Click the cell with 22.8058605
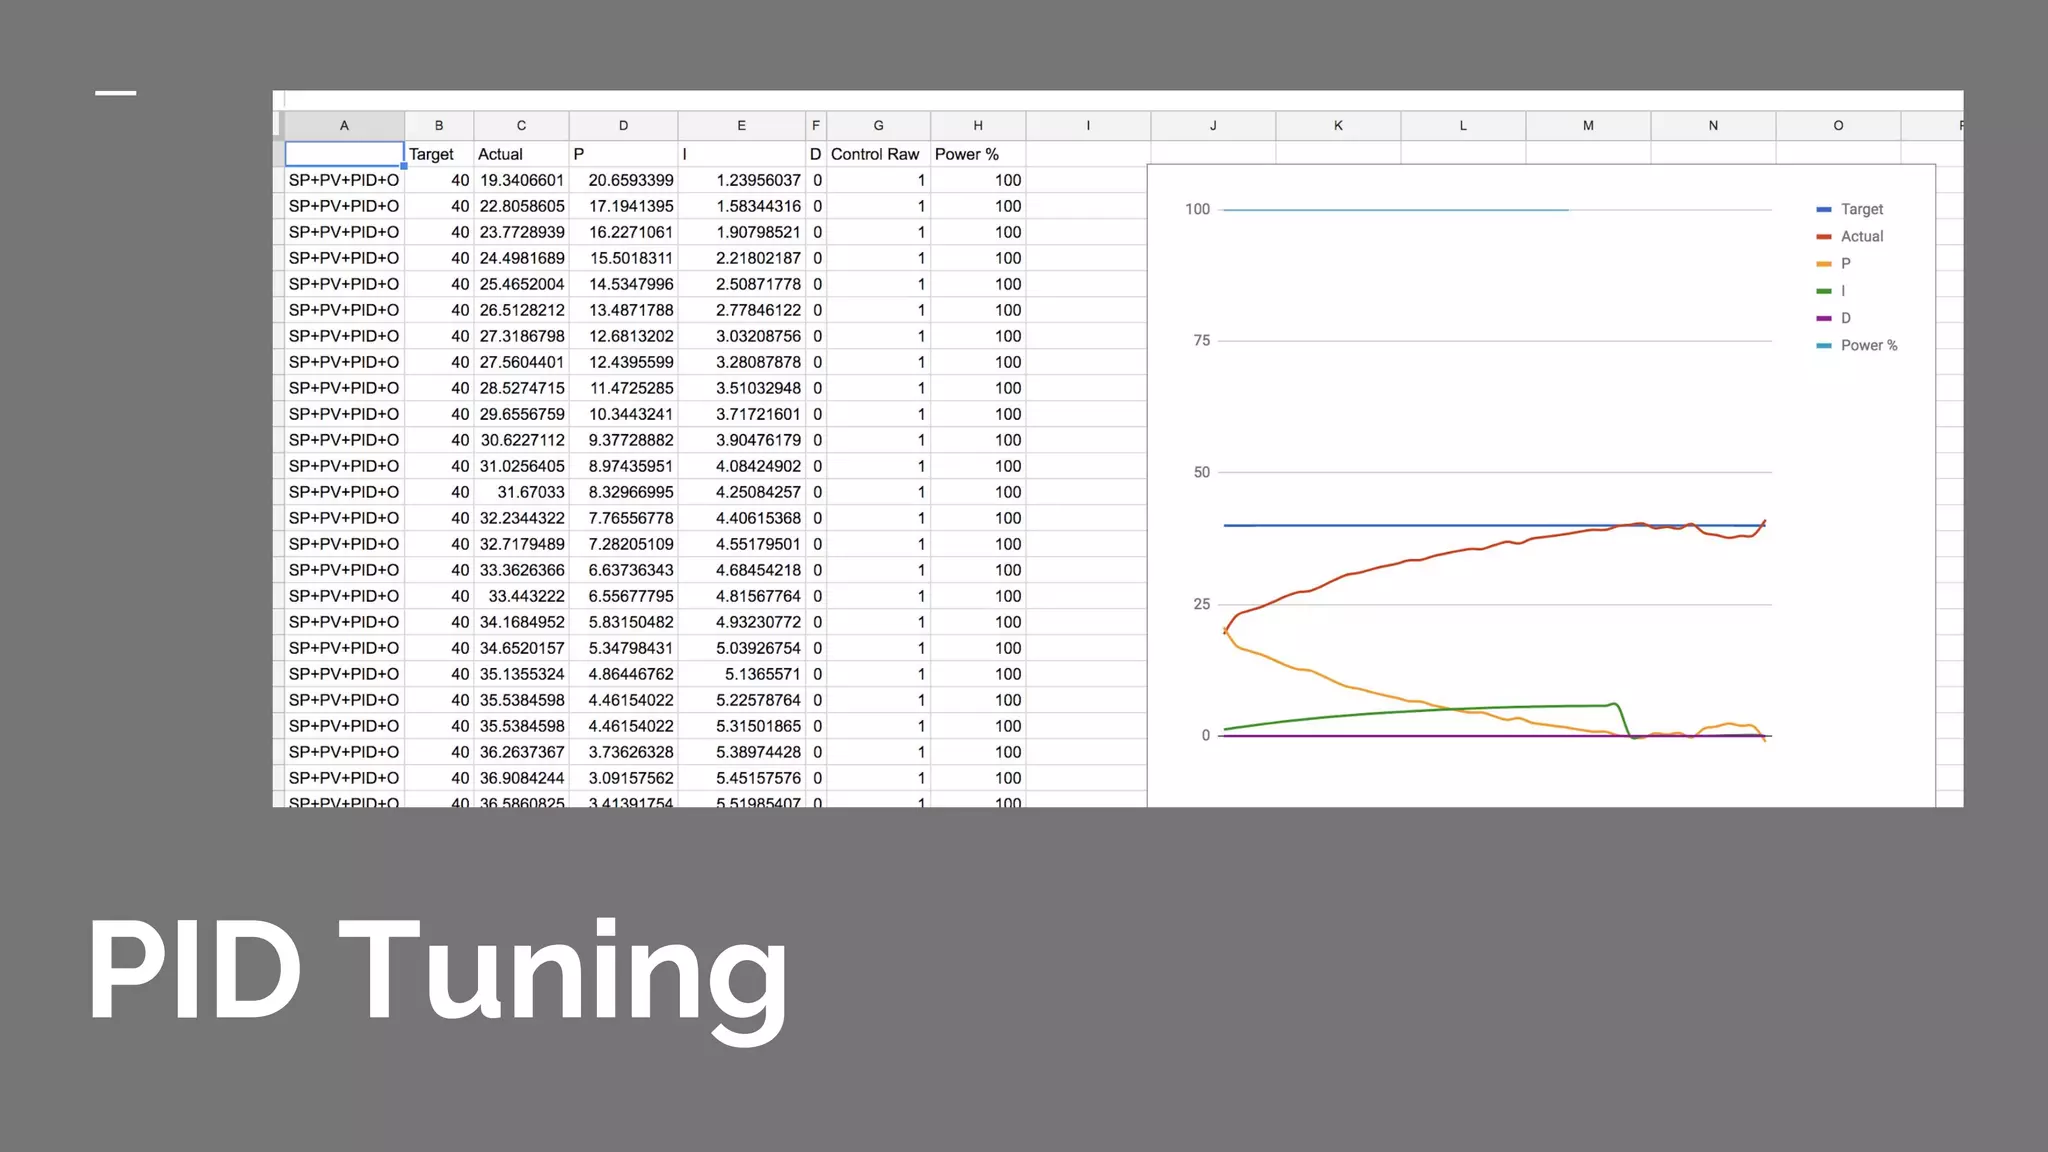 click(521, 206)
